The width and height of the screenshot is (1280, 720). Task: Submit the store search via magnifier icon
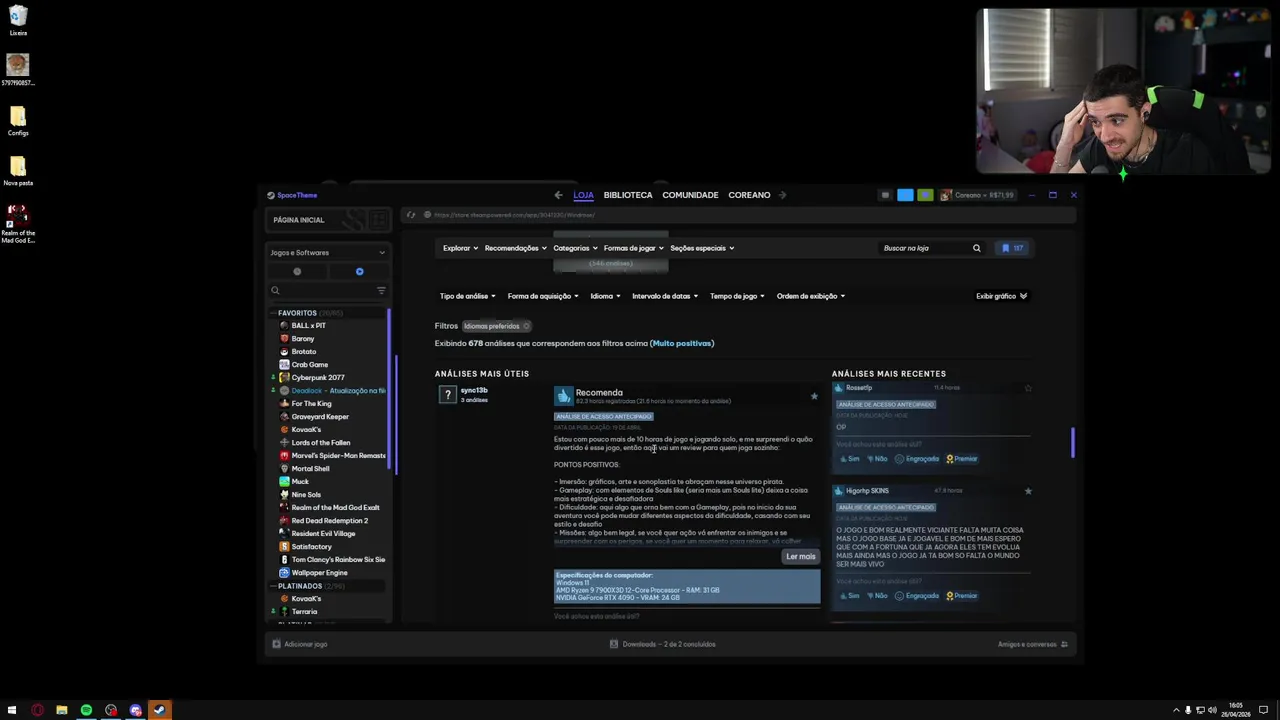click(x=977, y=248)
